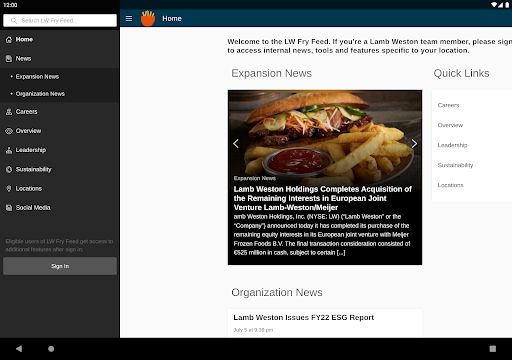Click the Expansion News tag on carousel
This screenshot has width=512, height=360.
tap(255, 178)
